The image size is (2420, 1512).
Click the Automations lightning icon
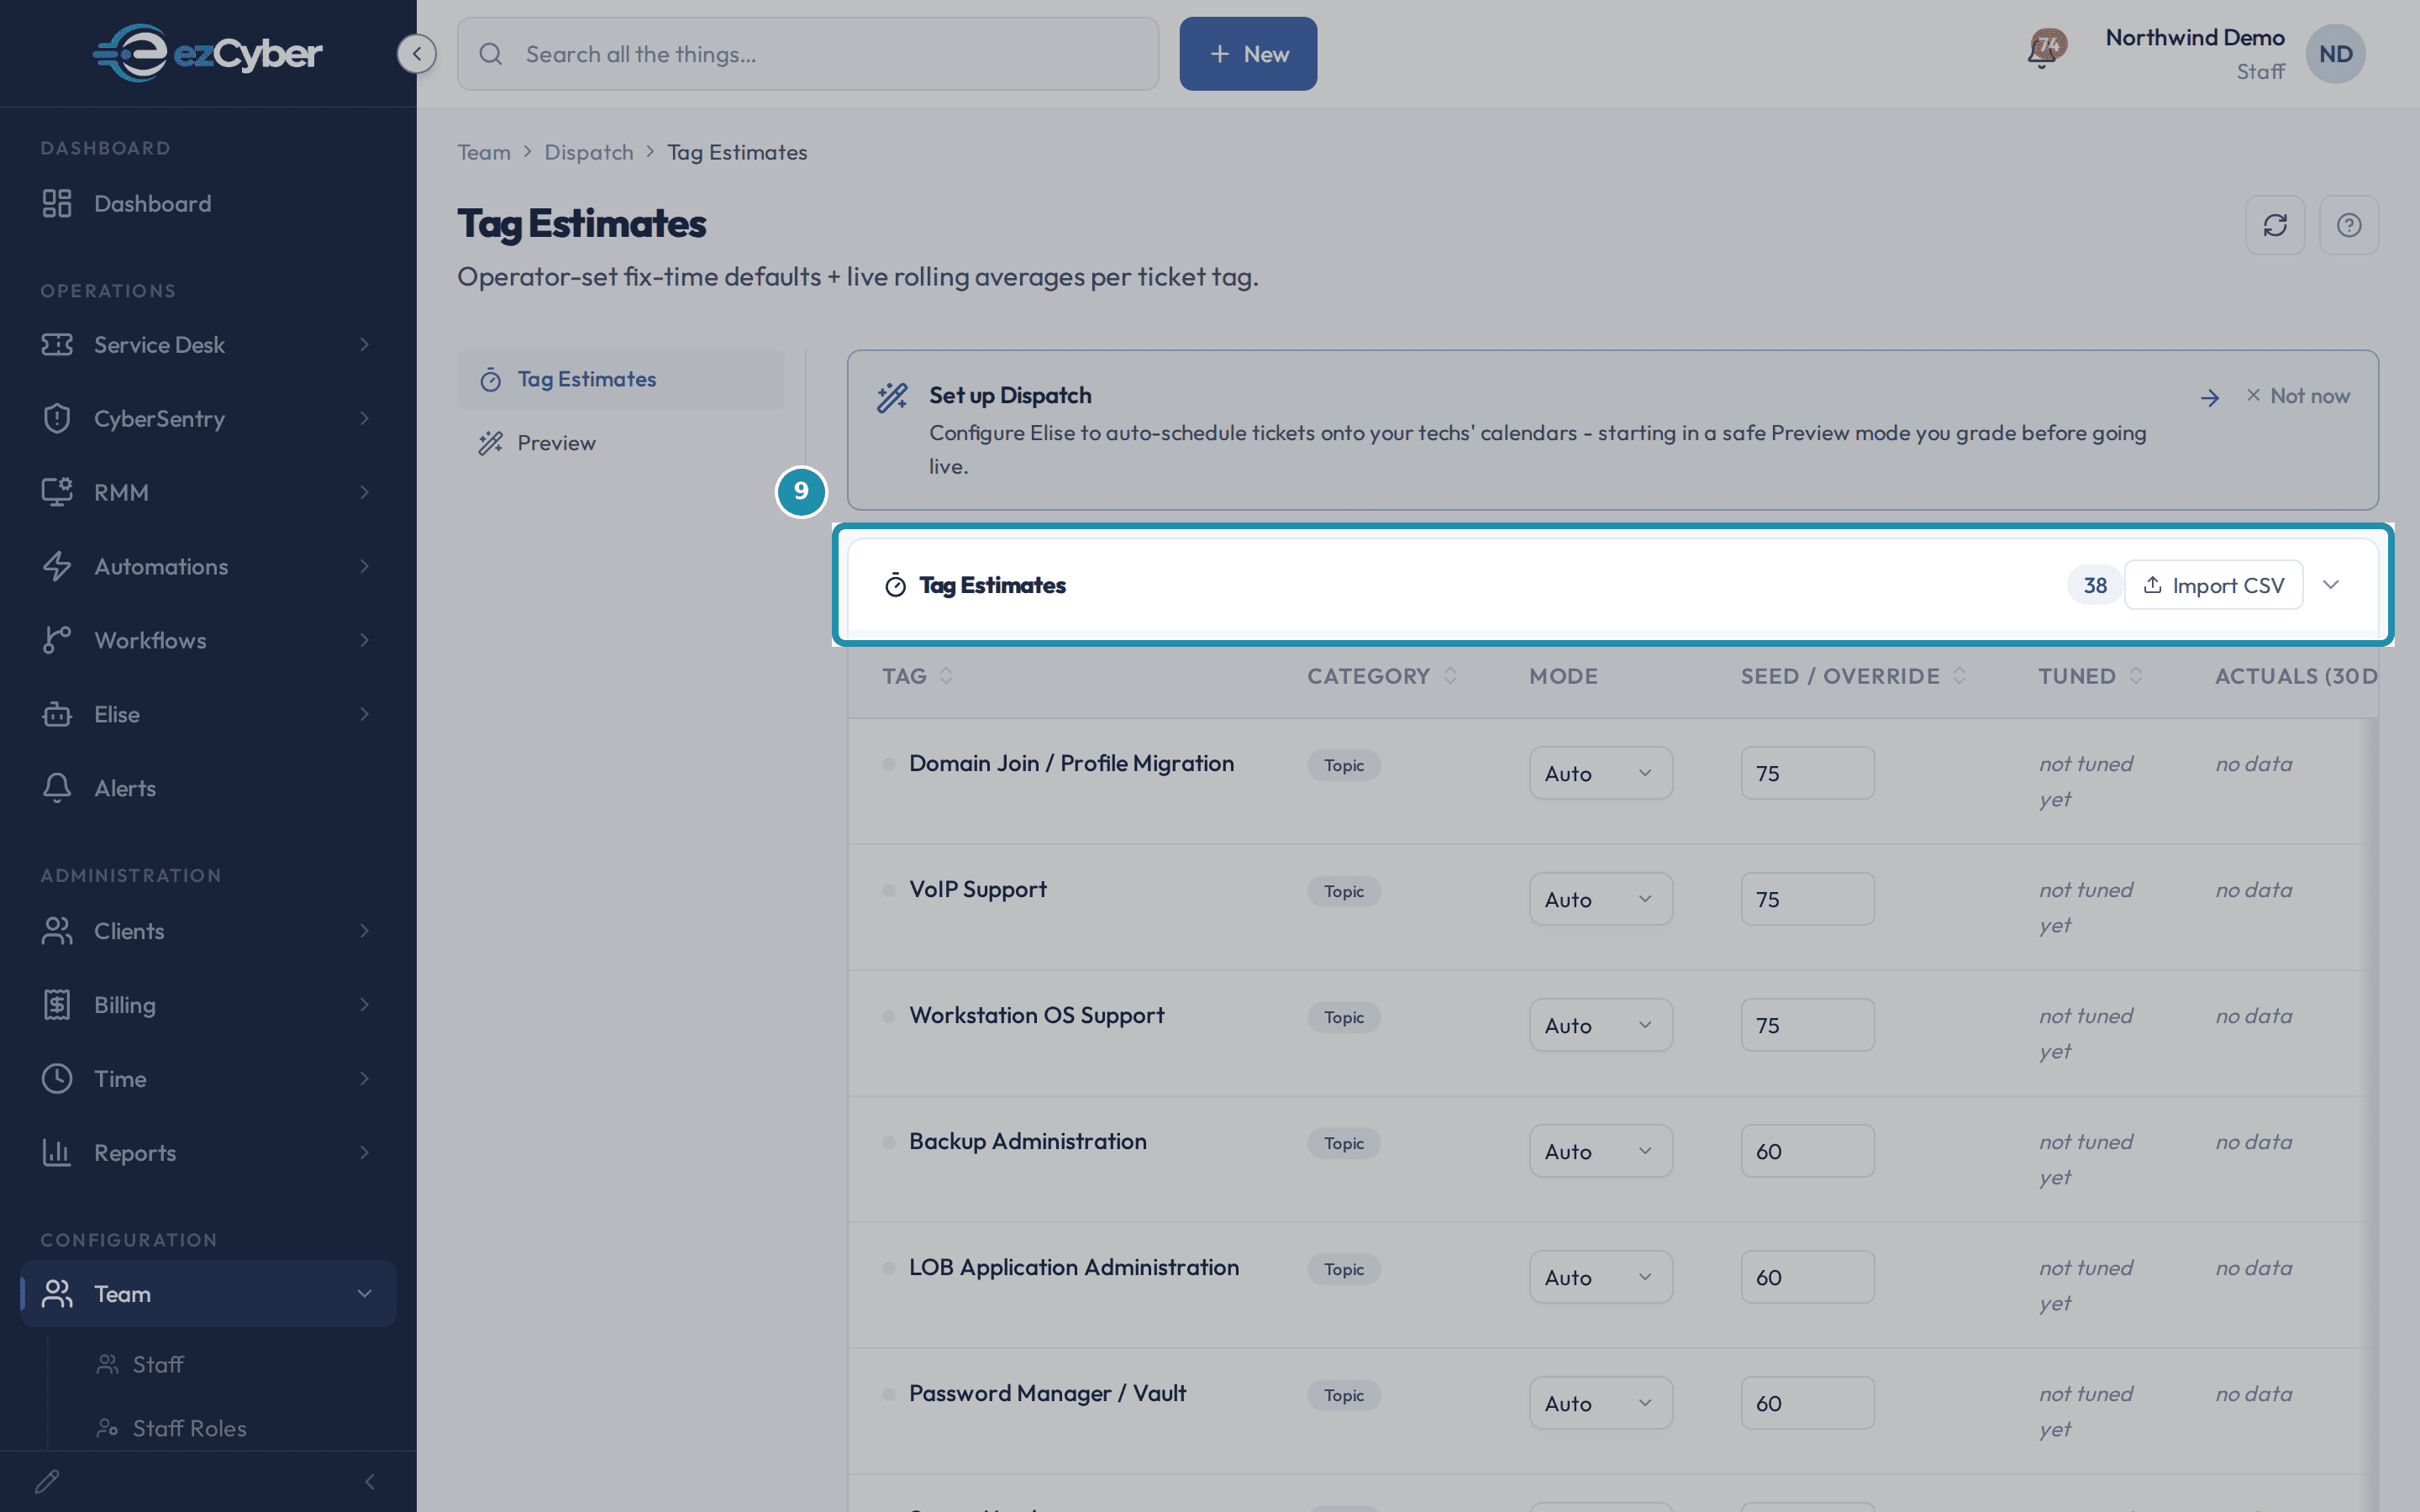(57, 566)
